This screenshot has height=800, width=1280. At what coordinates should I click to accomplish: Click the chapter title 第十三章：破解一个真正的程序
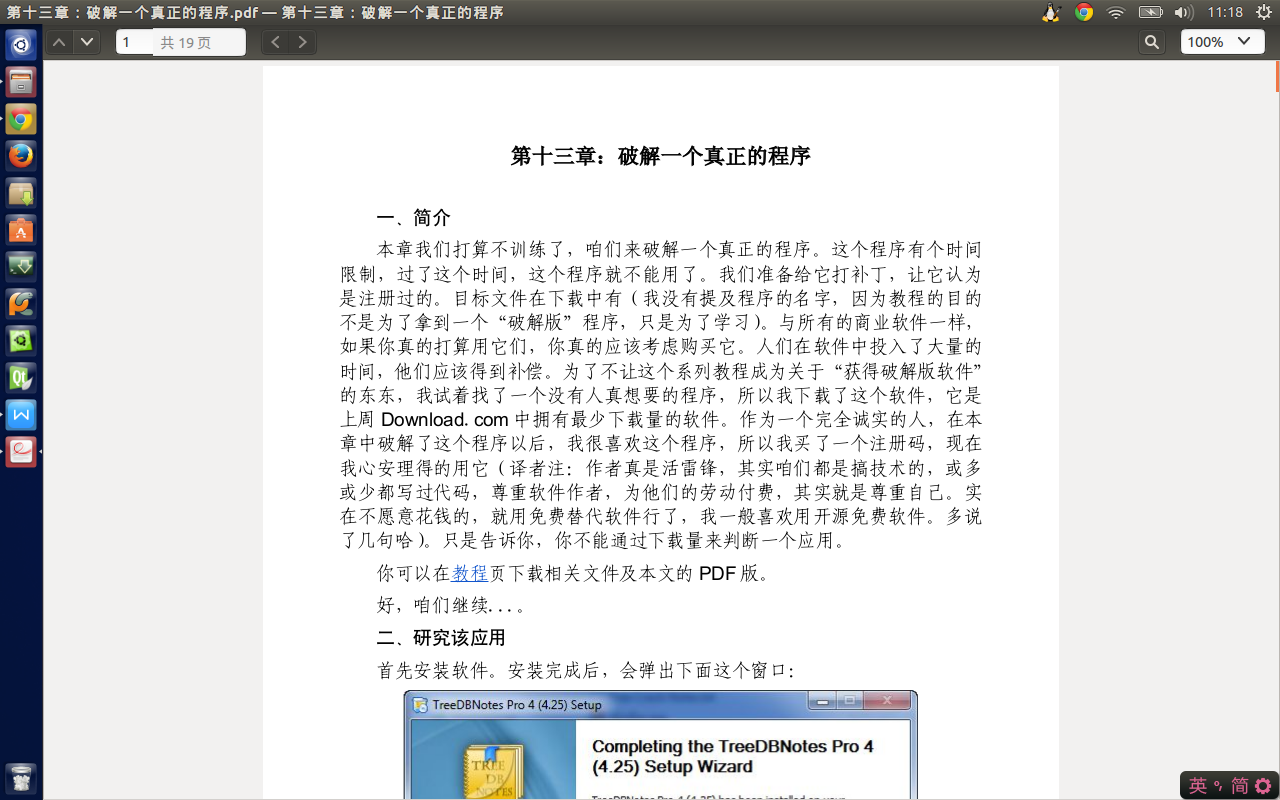click(660, 156)
